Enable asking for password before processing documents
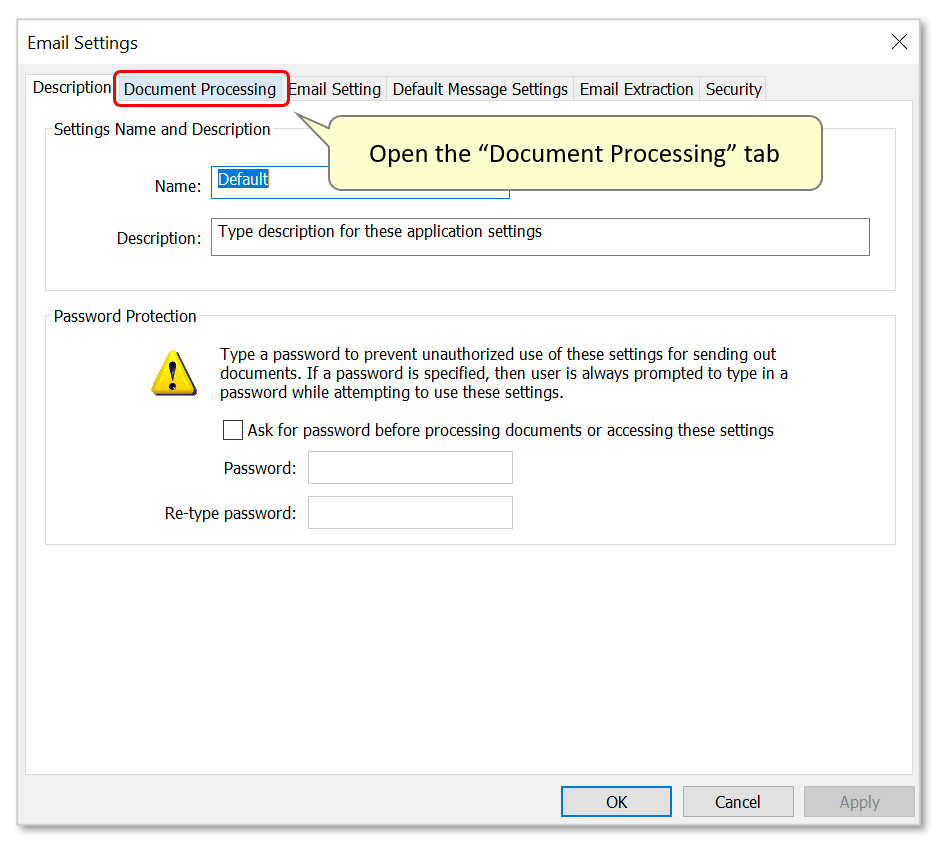942x847 pixels. 233,430
